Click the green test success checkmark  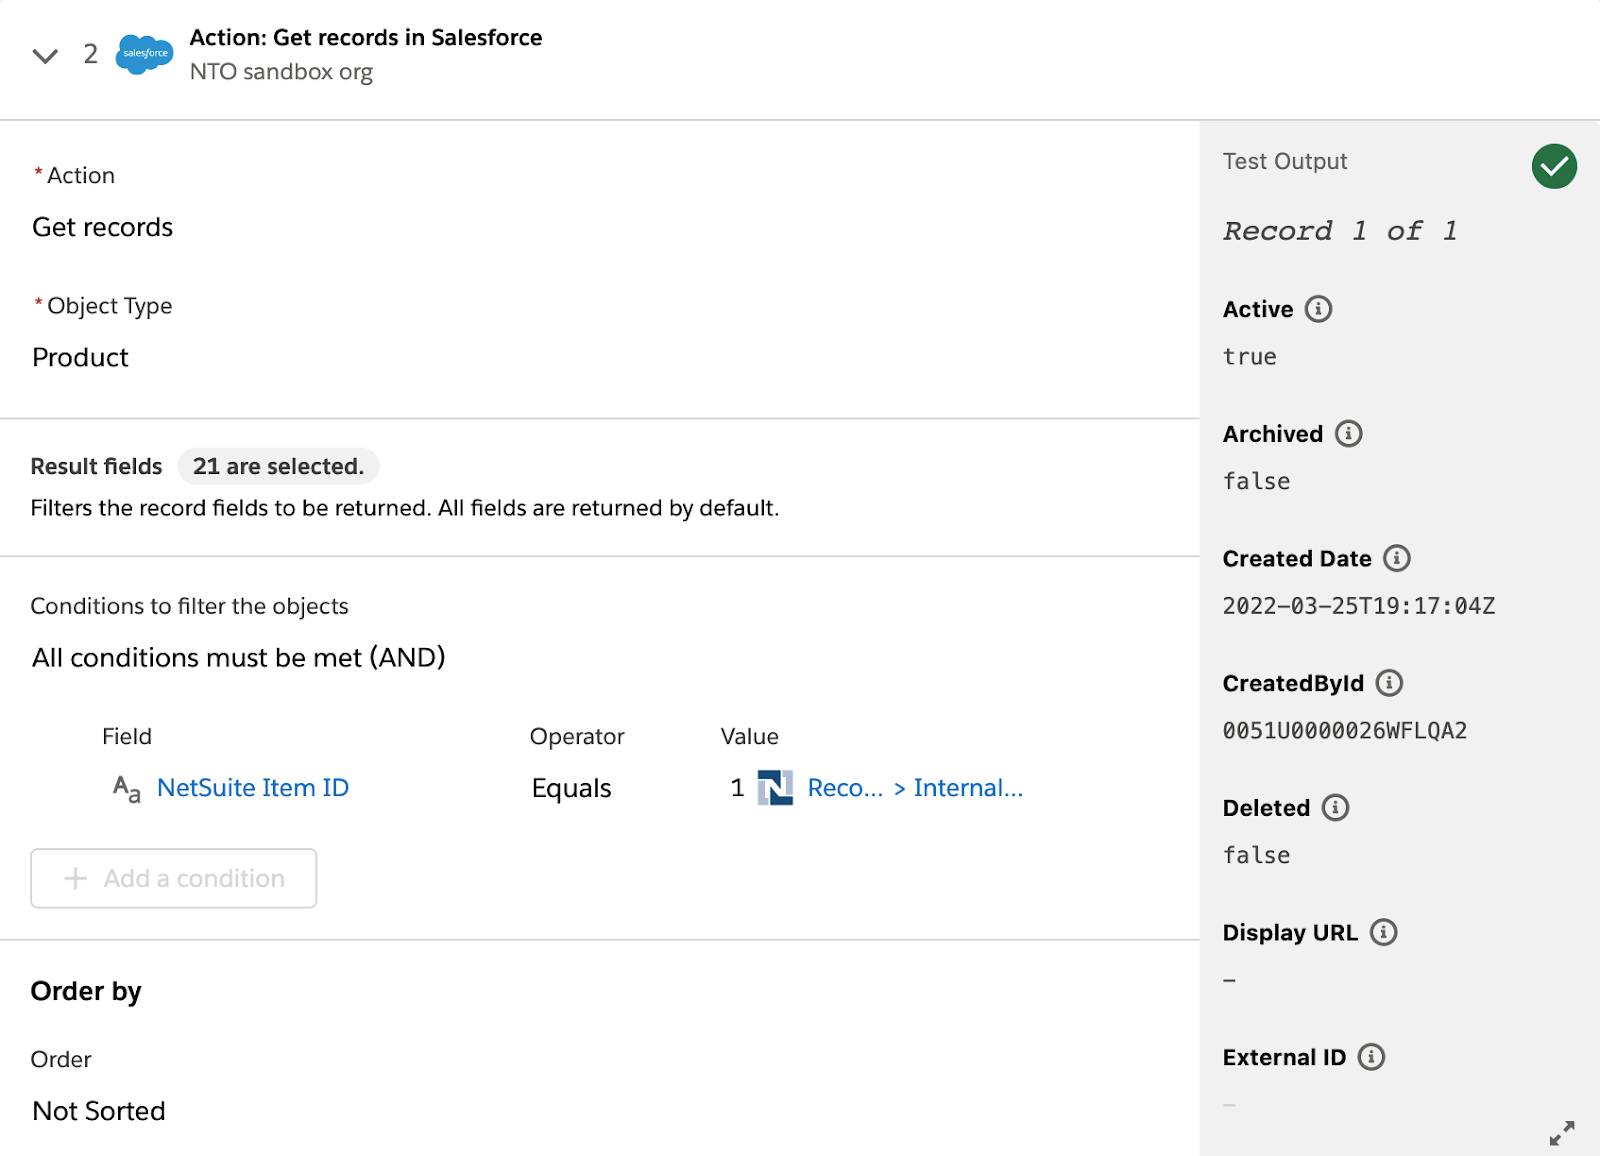tap(1554, 166)
